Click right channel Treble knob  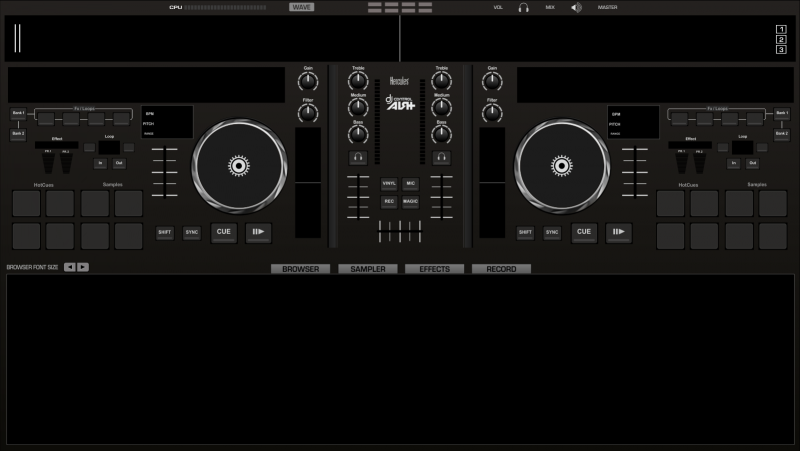click(x=441, y=81)
